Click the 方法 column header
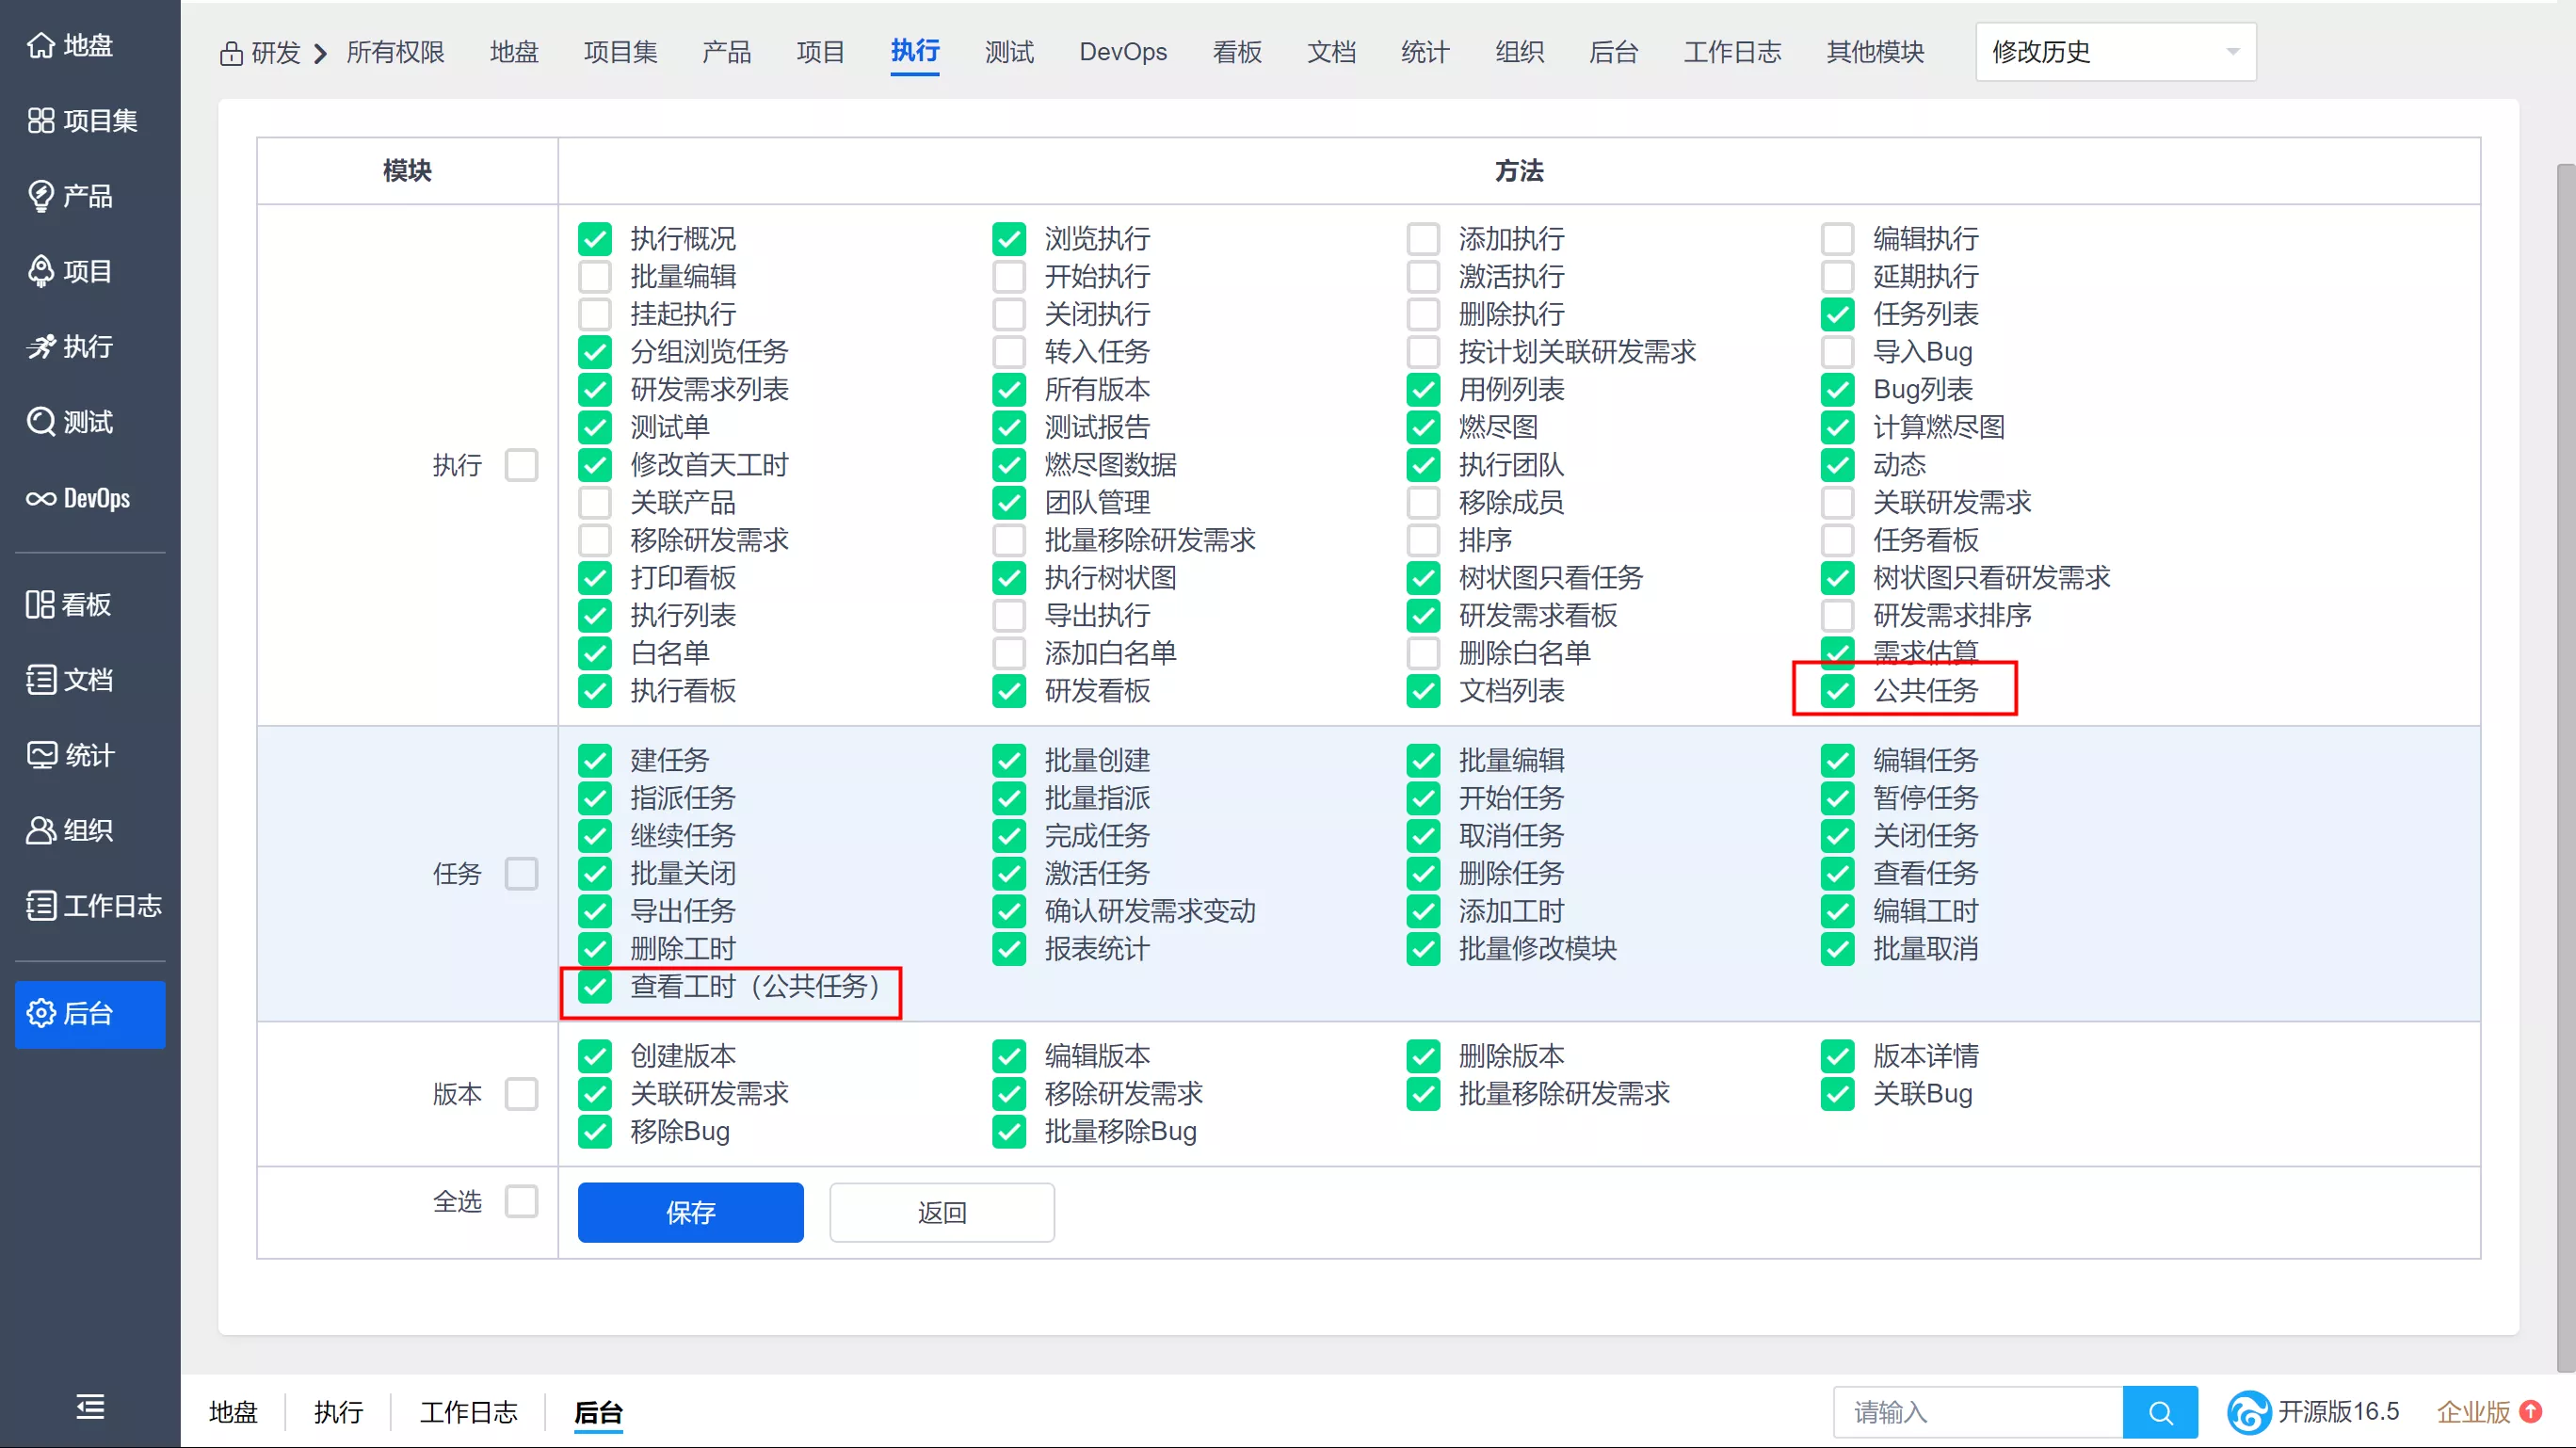Viewport: 2576px width, 1448px height. pyautogui.click(x=1519, y=171)
